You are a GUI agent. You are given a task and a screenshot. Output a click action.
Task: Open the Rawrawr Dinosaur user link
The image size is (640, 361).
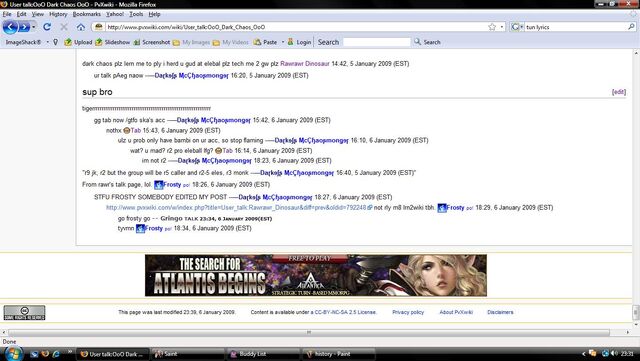(x=304, y=64)
